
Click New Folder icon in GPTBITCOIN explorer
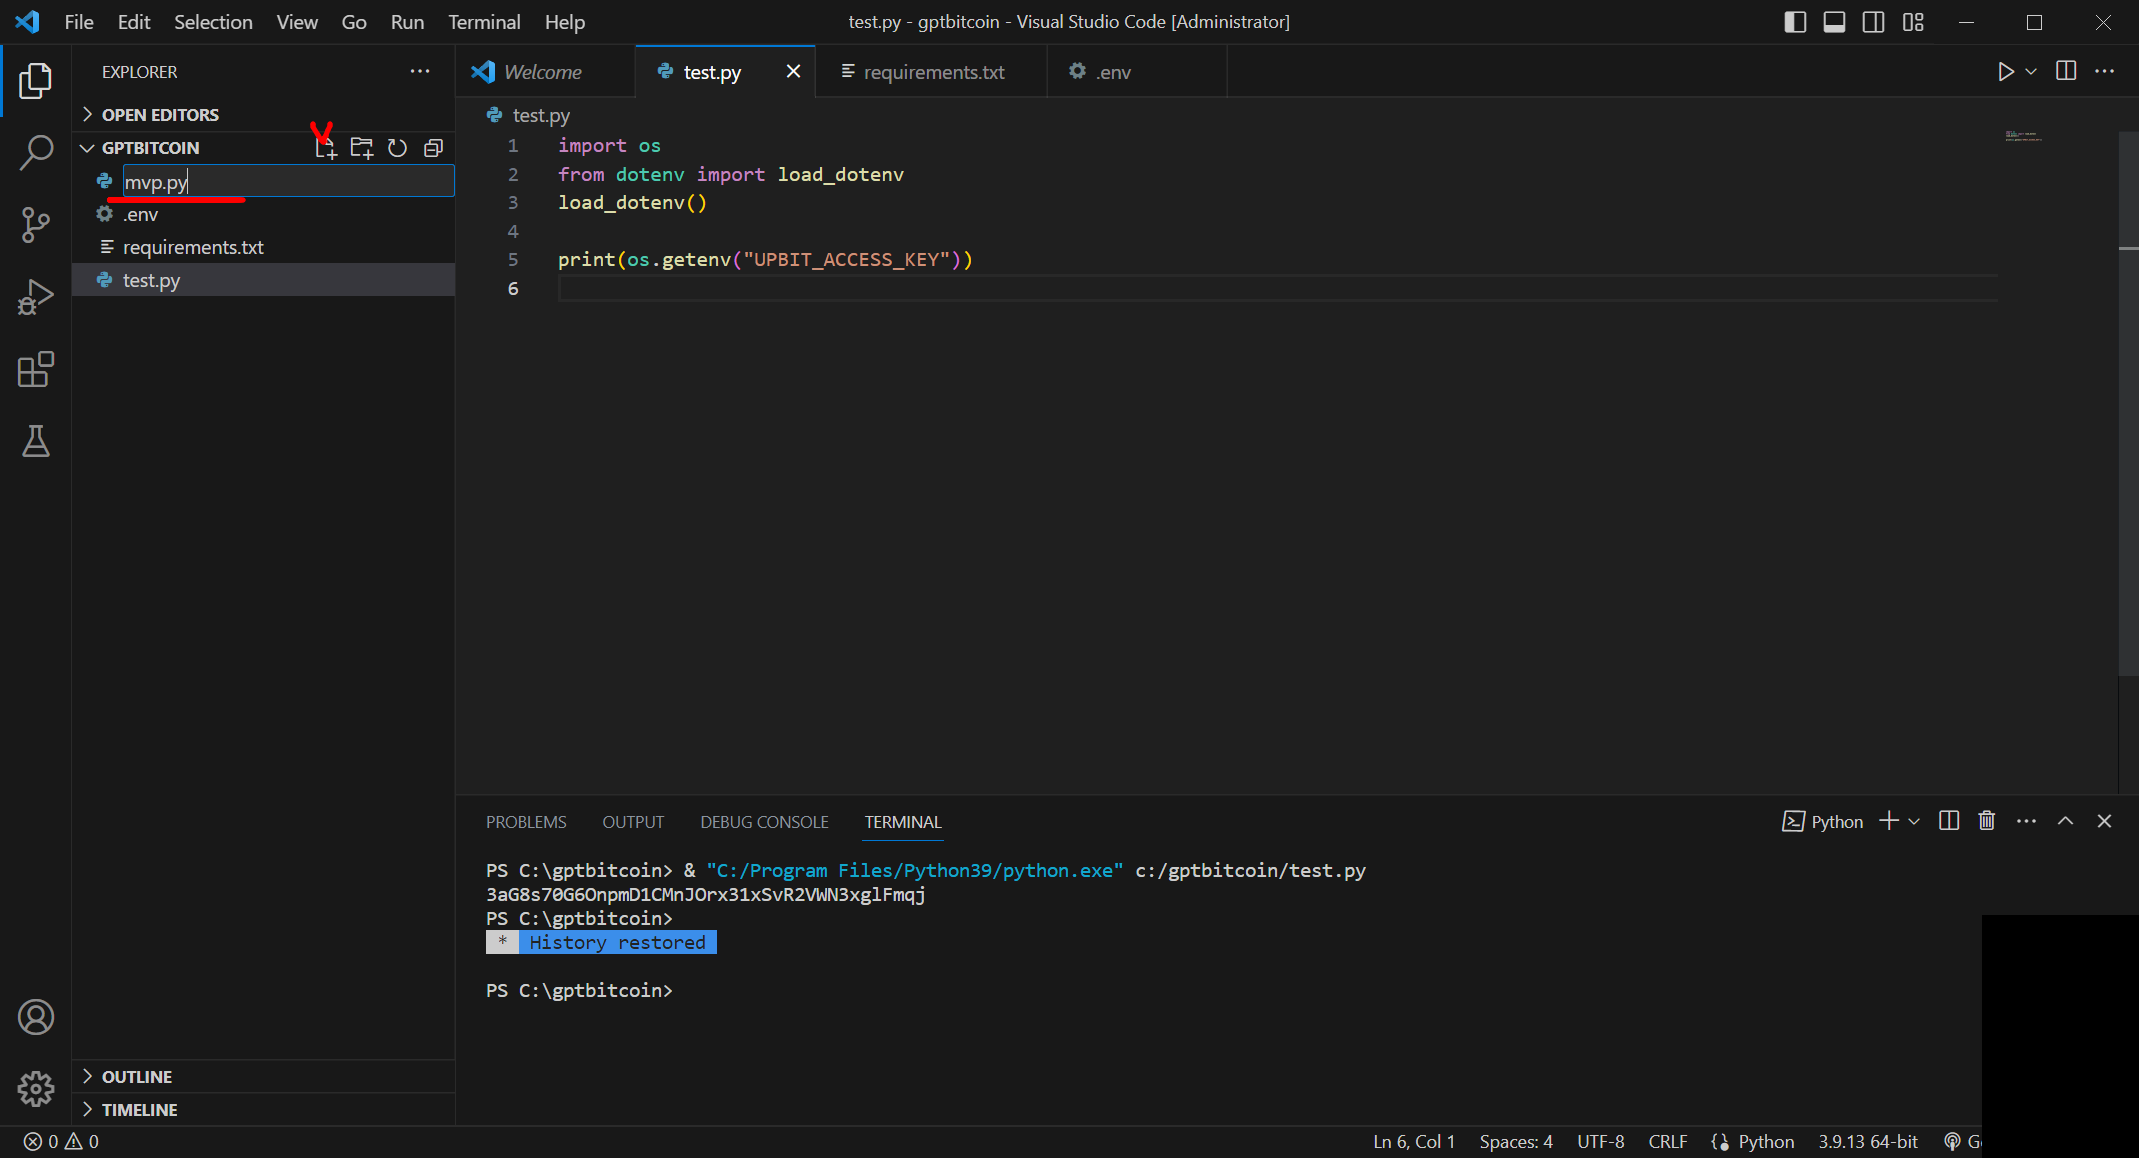(x=361, y=148)
